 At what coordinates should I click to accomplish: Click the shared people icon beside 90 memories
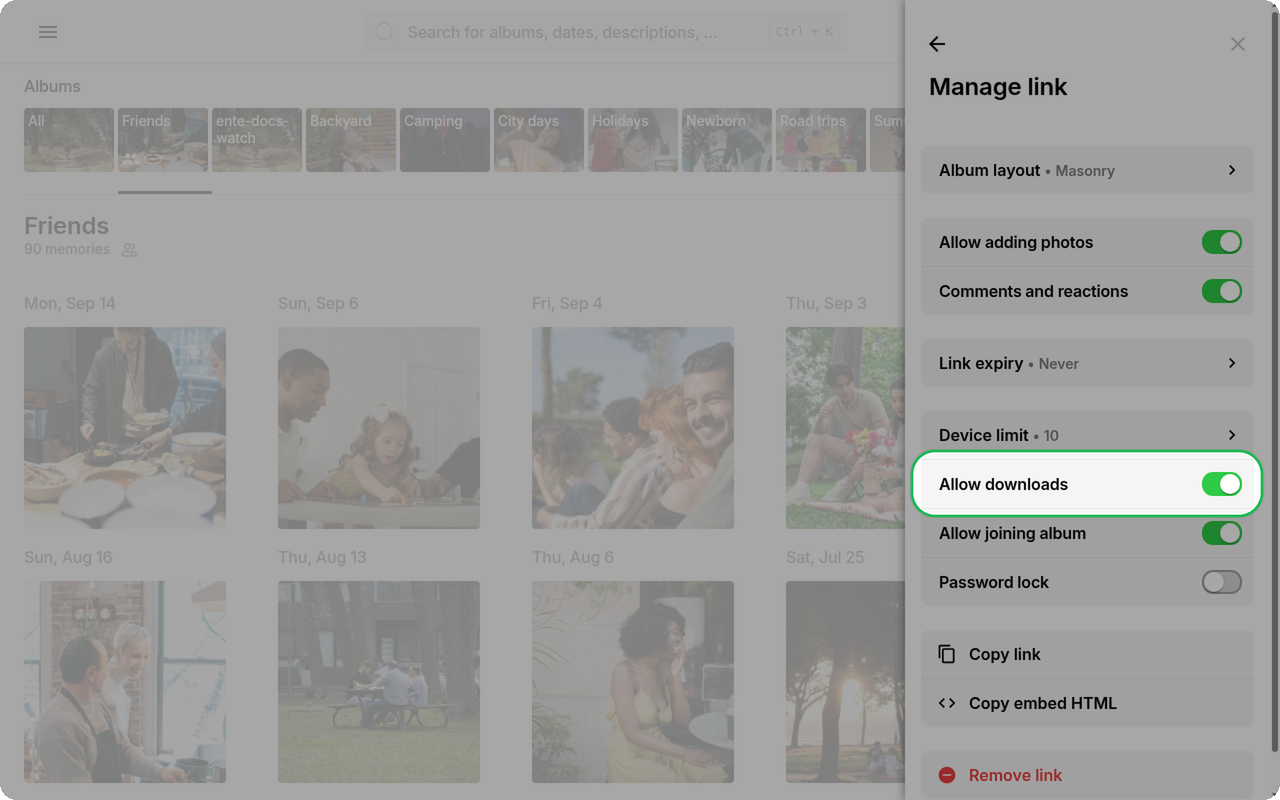[129, 250]
